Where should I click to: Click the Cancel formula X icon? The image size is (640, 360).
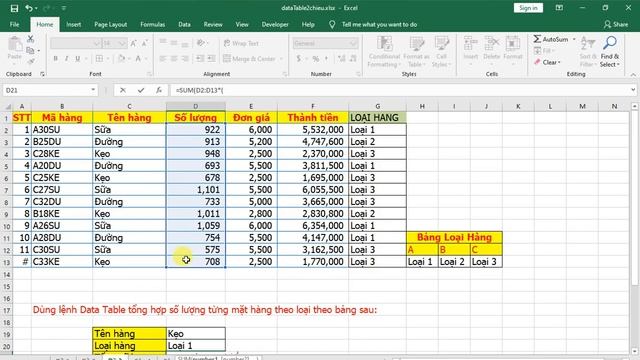(x=123, y=90)
